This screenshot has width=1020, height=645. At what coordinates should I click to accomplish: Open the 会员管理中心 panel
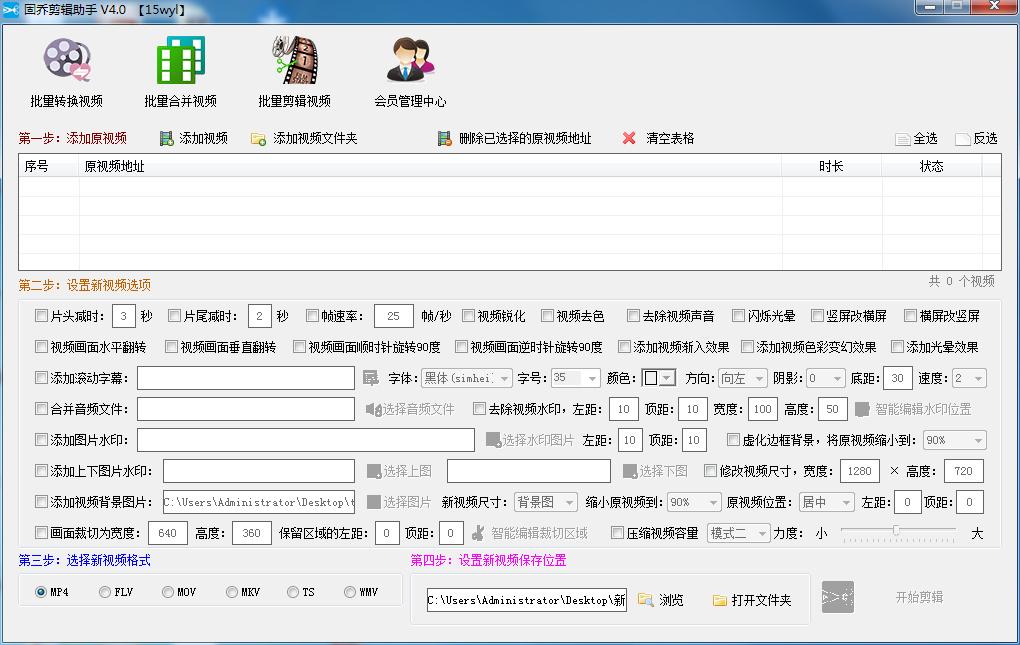pos(411,70)
